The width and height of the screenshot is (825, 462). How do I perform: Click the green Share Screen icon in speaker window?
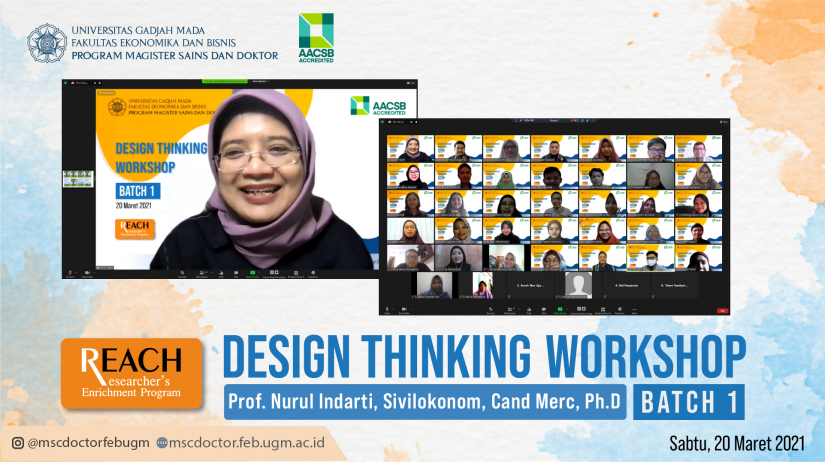251,273
